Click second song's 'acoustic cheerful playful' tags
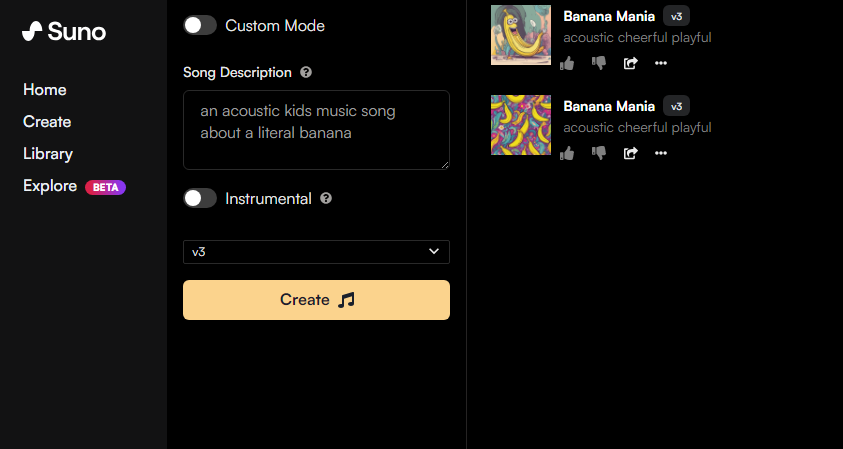The image size is (843, 449). pos(637,127)
